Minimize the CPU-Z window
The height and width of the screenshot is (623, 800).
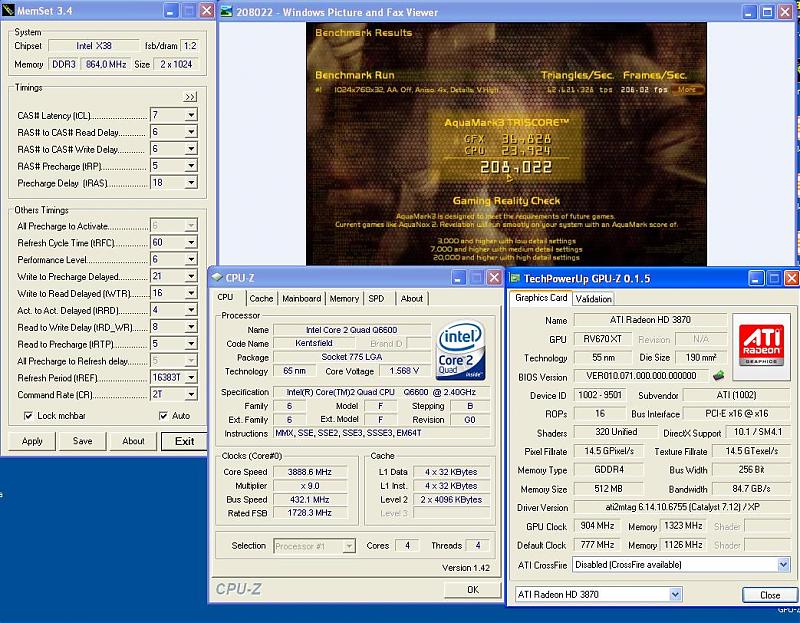click(458, 278)
